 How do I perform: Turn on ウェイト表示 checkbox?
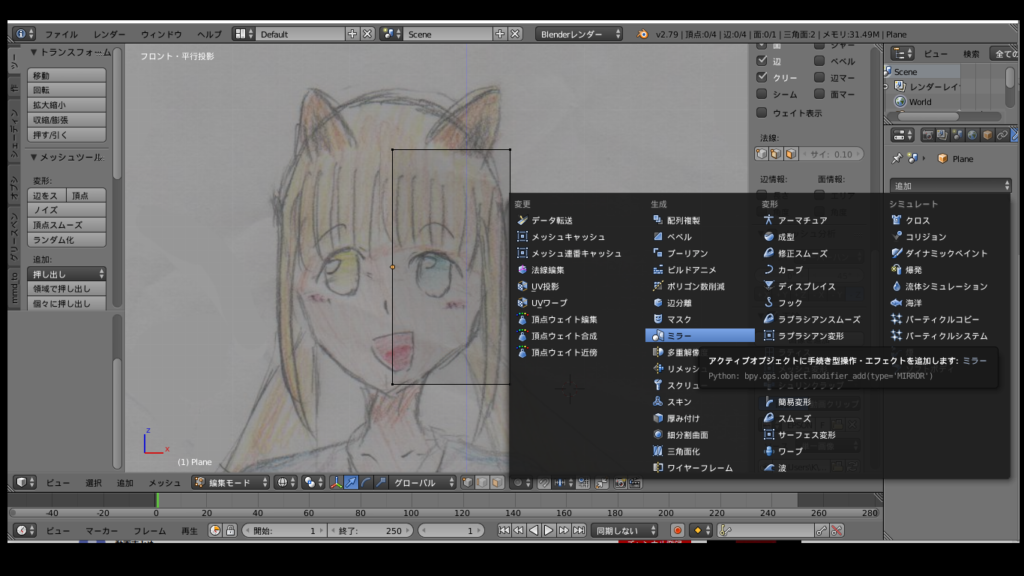(762, 112)
